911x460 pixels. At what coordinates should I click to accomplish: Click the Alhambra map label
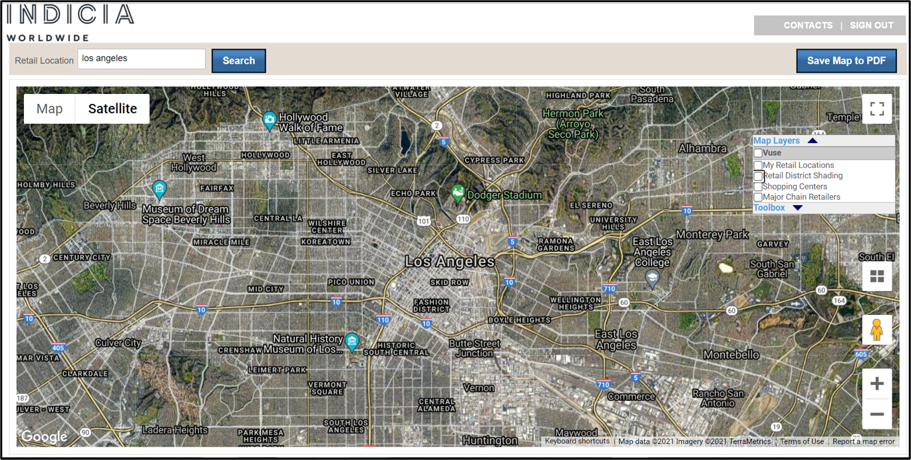[702, 148]
